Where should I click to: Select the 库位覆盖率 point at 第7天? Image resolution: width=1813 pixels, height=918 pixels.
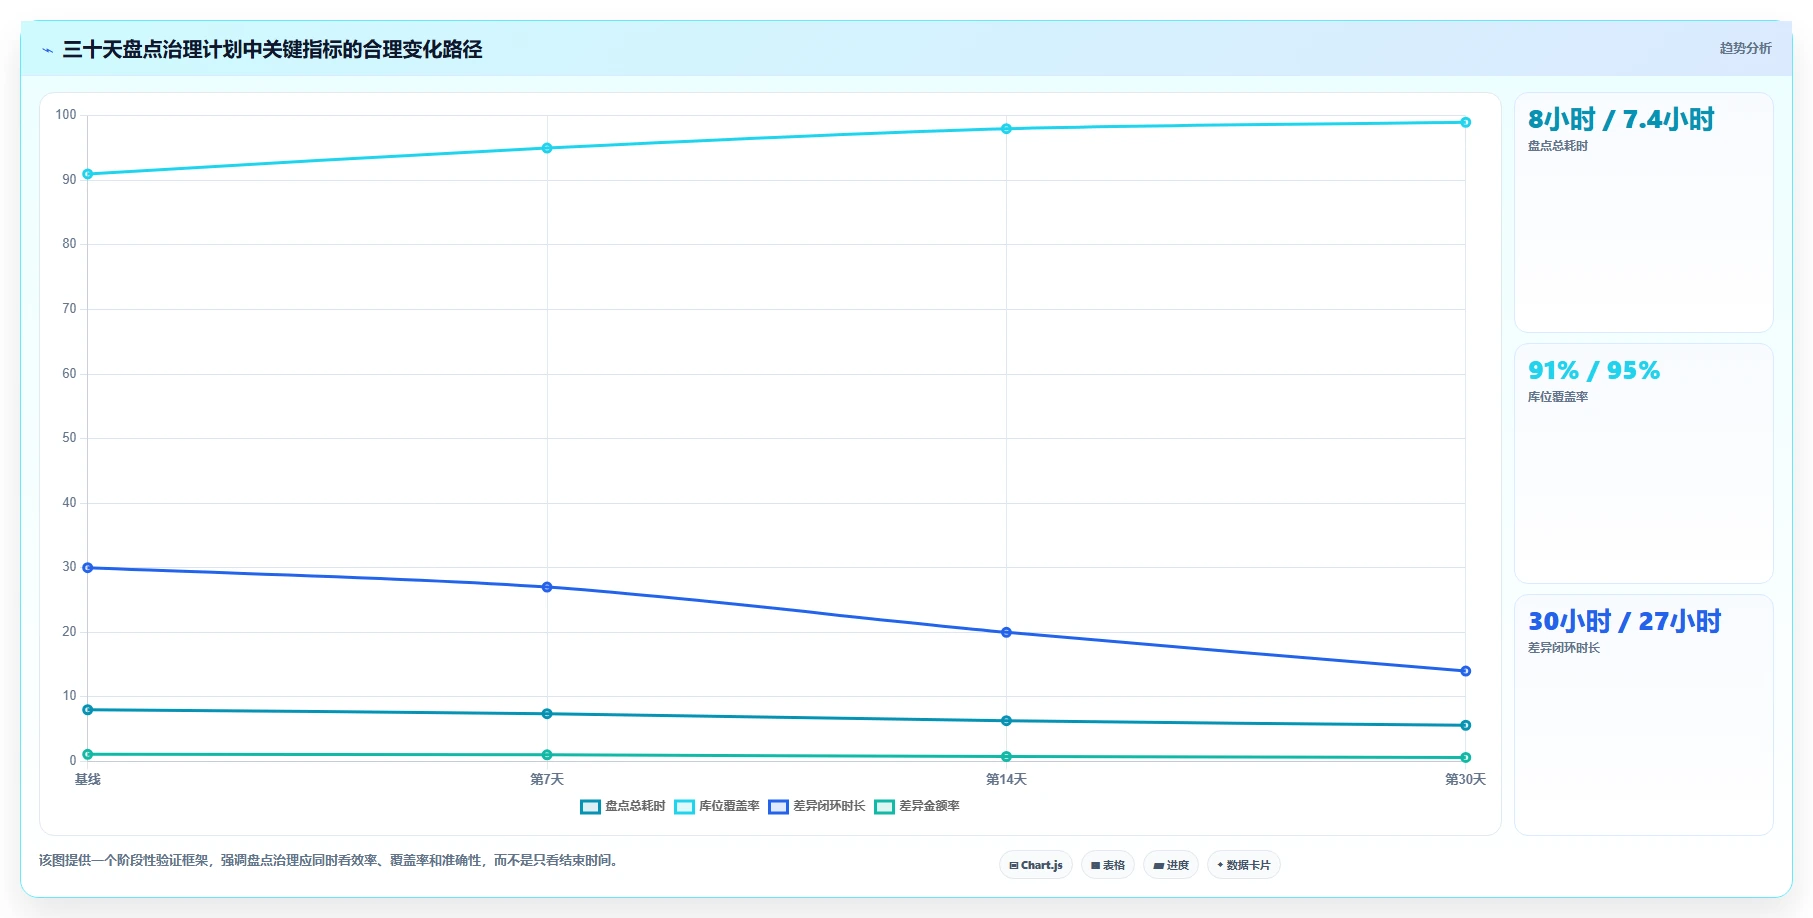(547, 148)
